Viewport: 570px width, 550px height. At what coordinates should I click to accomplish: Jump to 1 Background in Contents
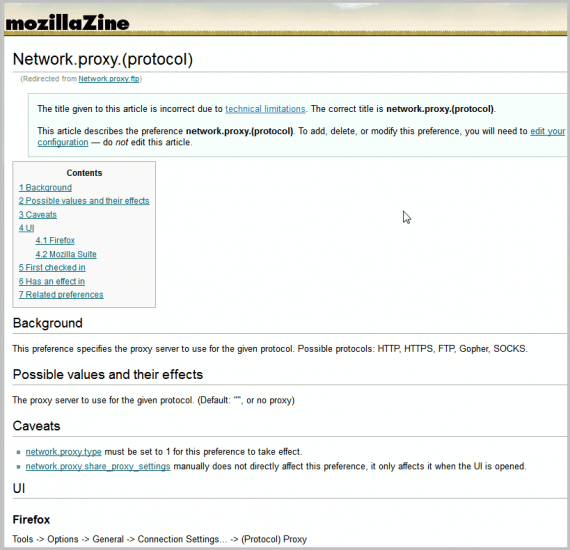[x=45, y=188]
